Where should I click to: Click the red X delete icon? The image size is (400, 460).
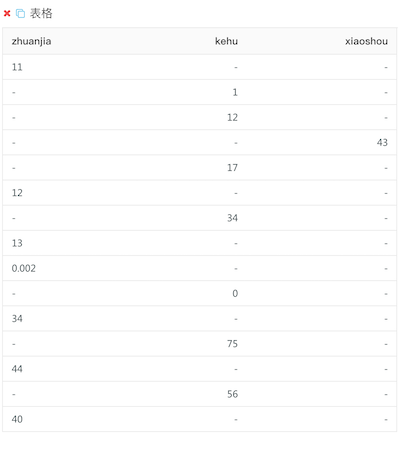(7, 14)
